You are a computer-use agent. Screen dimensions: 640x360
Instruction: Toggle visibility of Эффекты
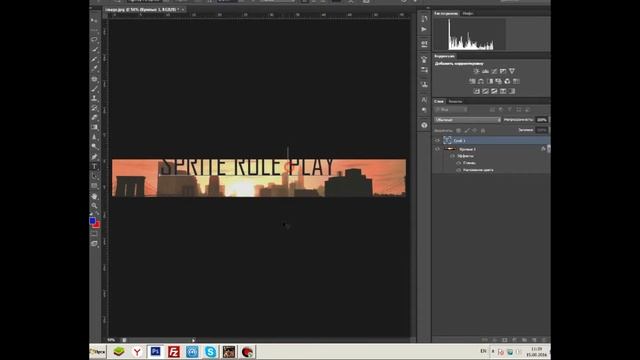click(452, 156)
